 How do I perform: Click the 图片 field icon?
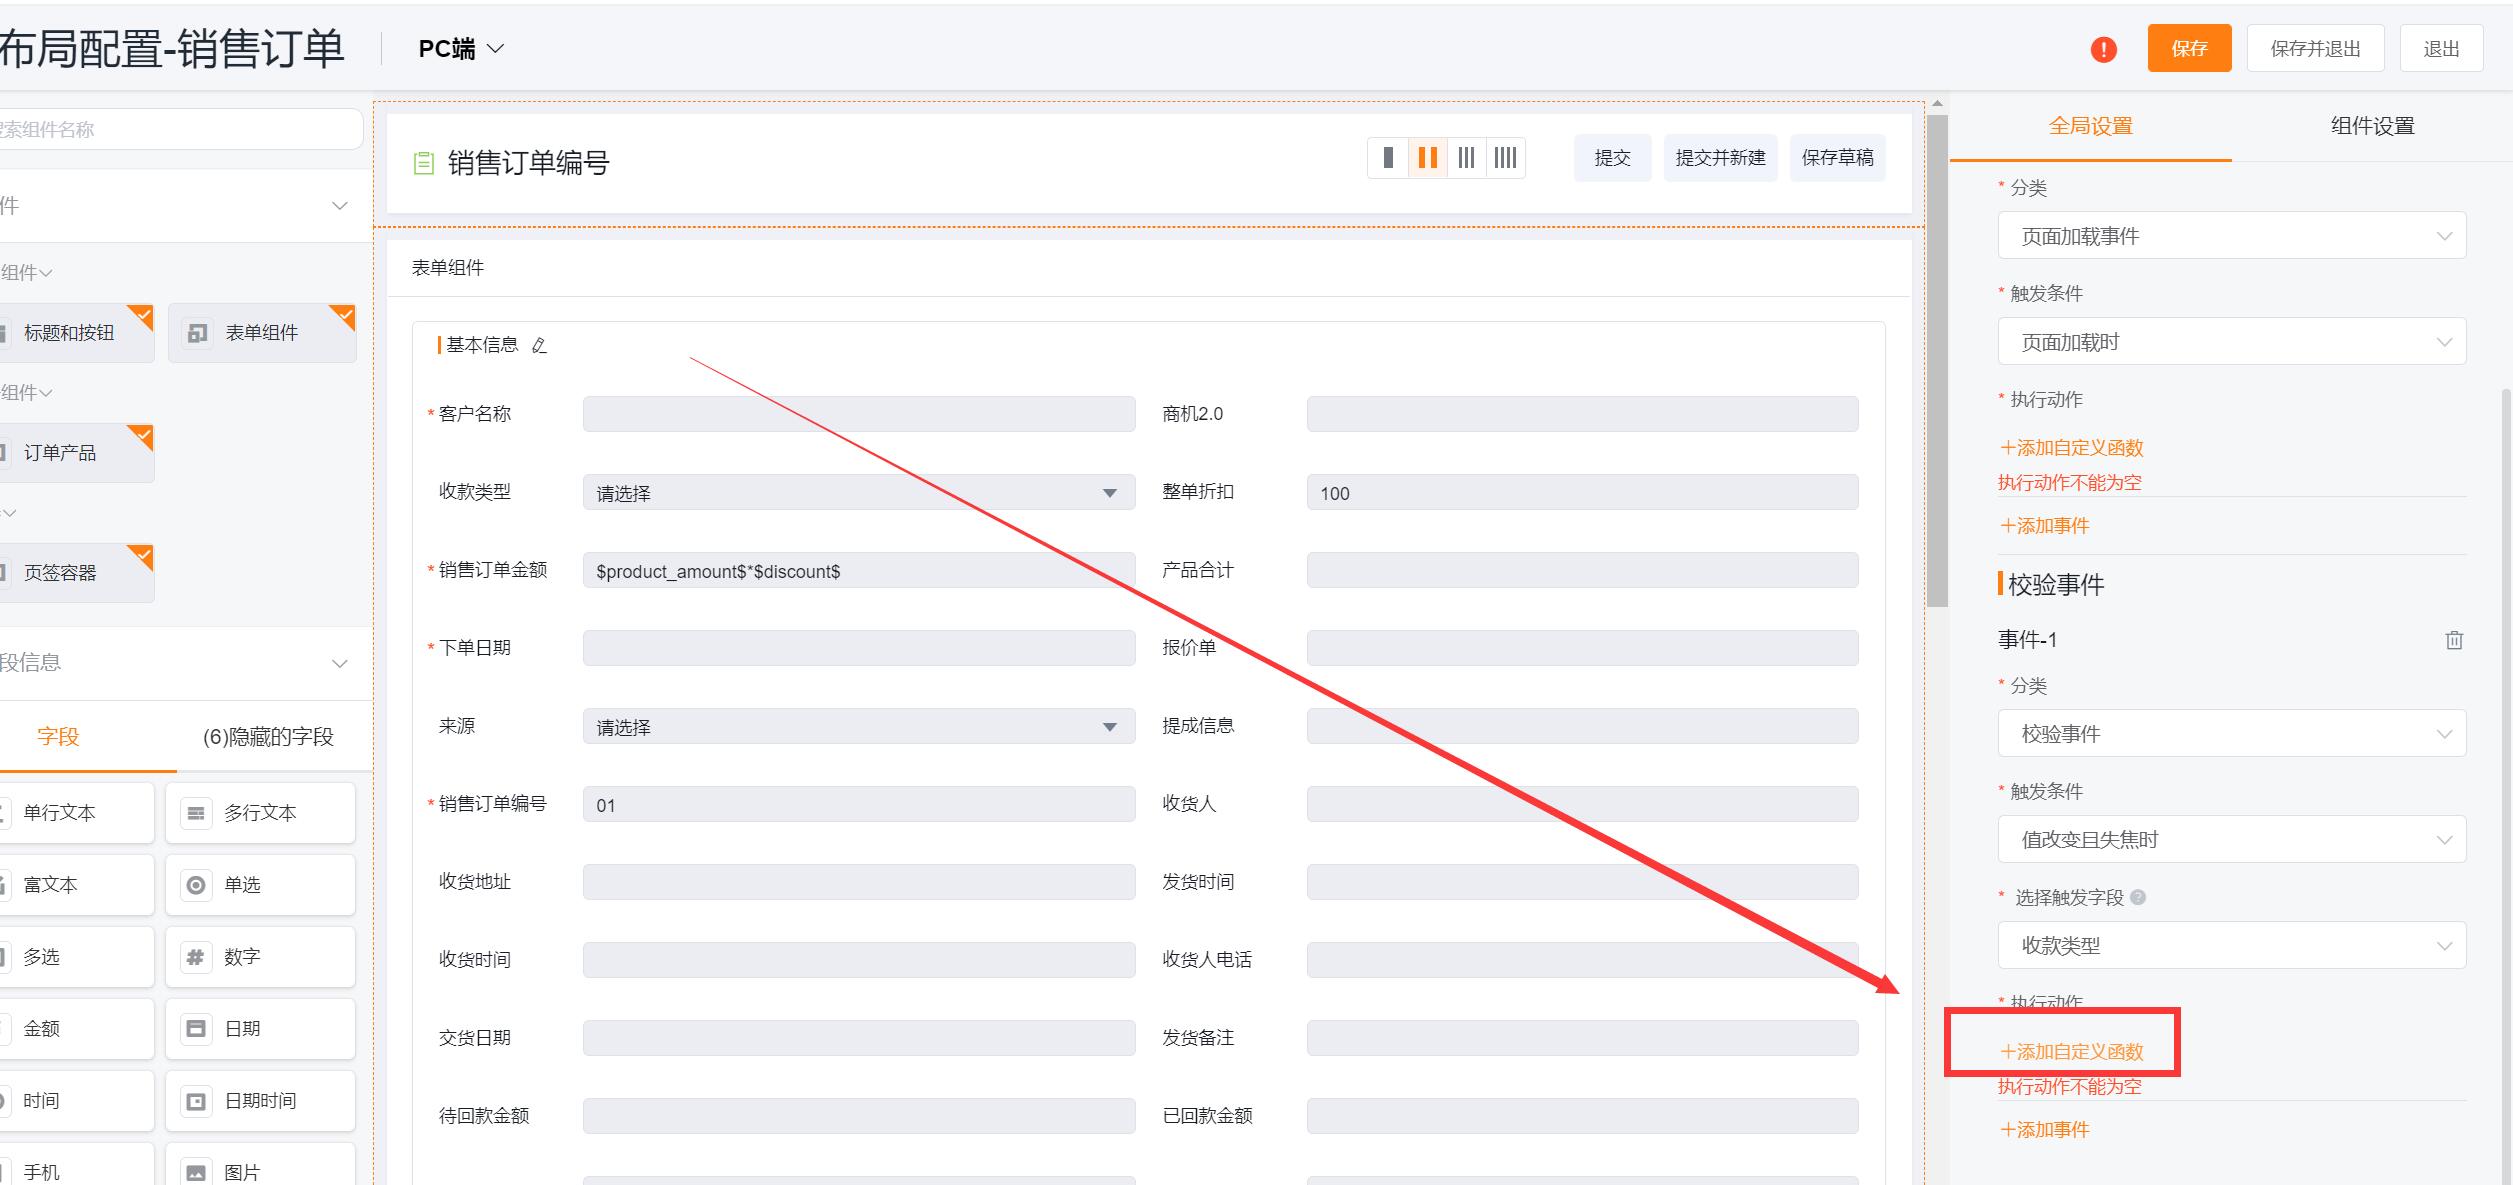[x=196, y=1172]
